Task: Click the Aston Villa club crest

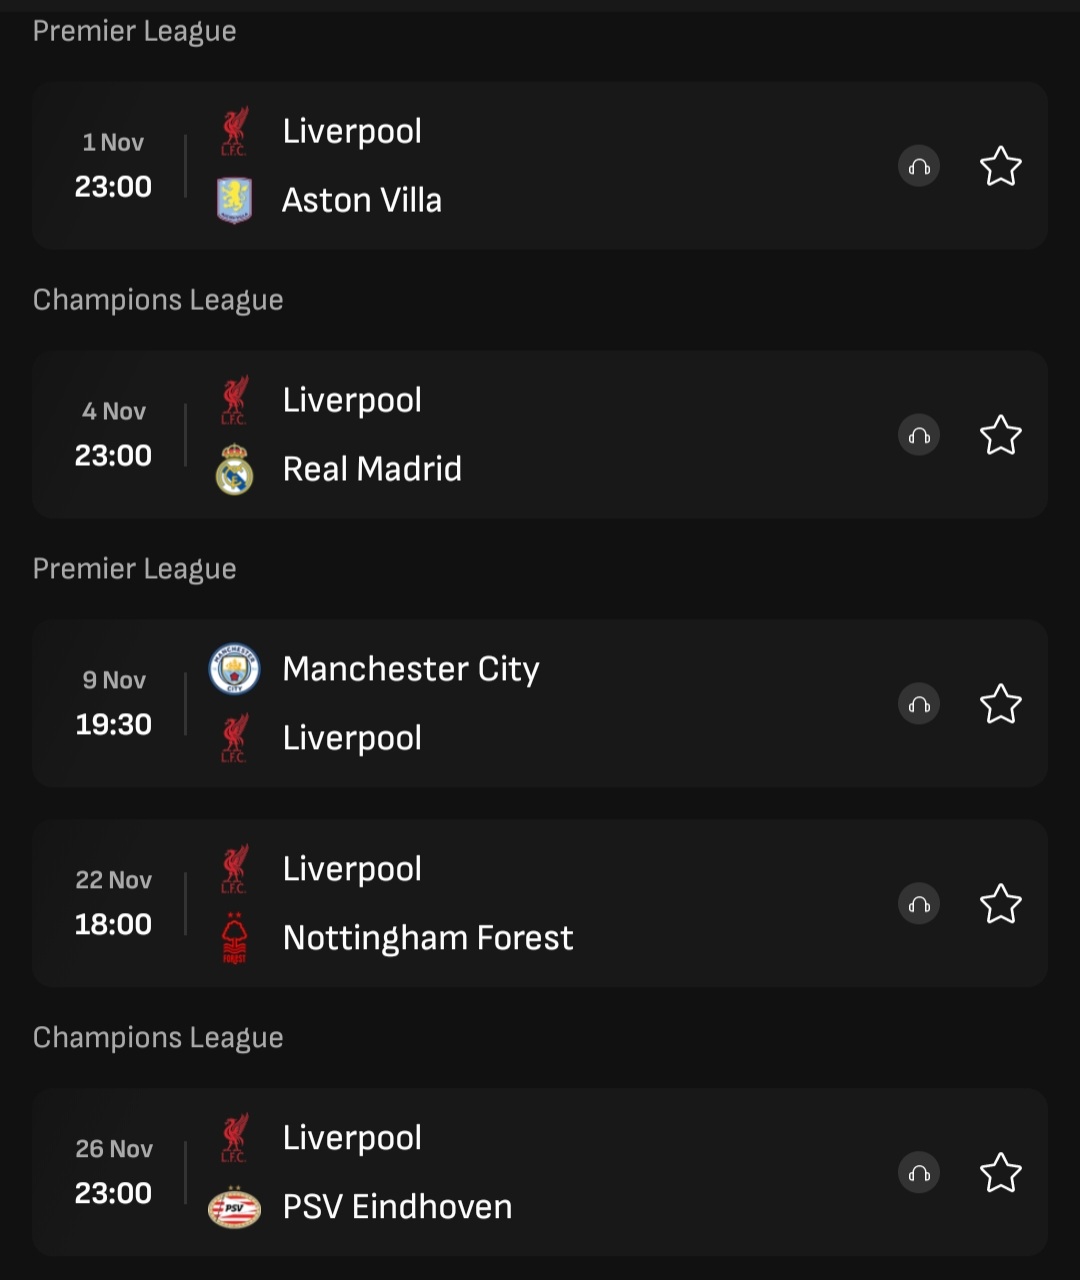Action: tap(234, 200)
